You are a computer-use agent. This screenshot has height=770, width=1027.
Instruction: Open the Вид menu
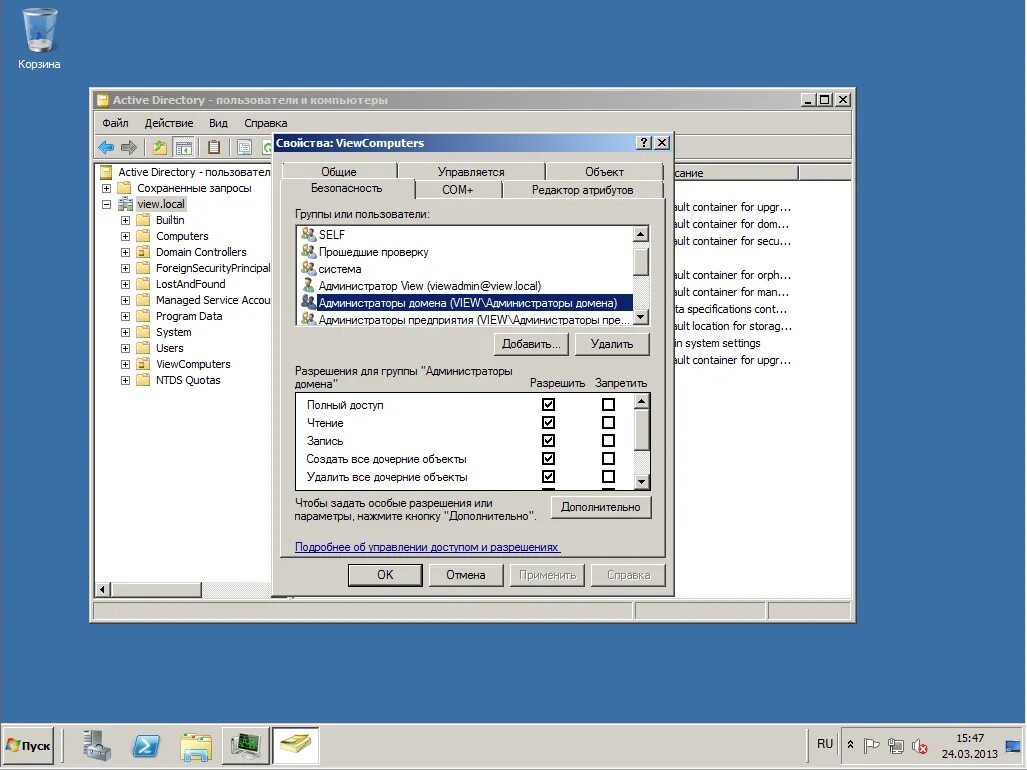coord(218,123)
